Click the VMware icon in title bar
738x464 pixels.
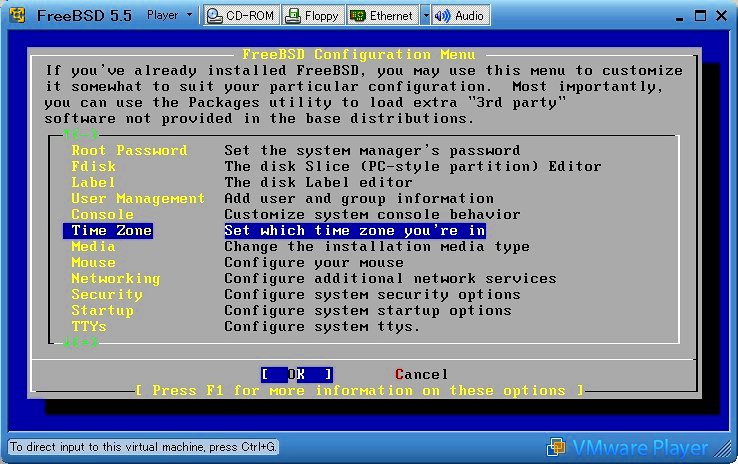click(17, 16)
